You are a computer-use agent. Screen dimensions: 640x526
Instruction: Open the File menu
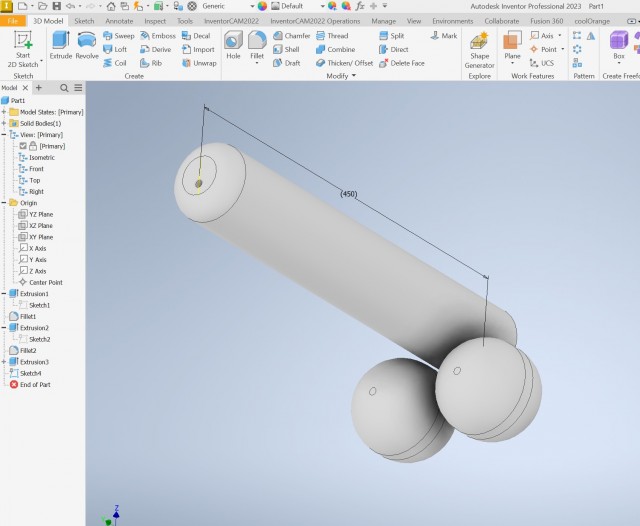[13, 21]
